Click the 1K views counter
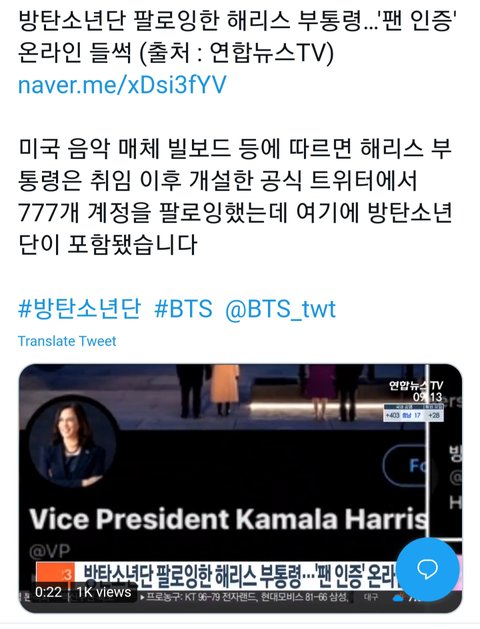The width and height of the screenshot is (480, 629). tap(104, 592)
